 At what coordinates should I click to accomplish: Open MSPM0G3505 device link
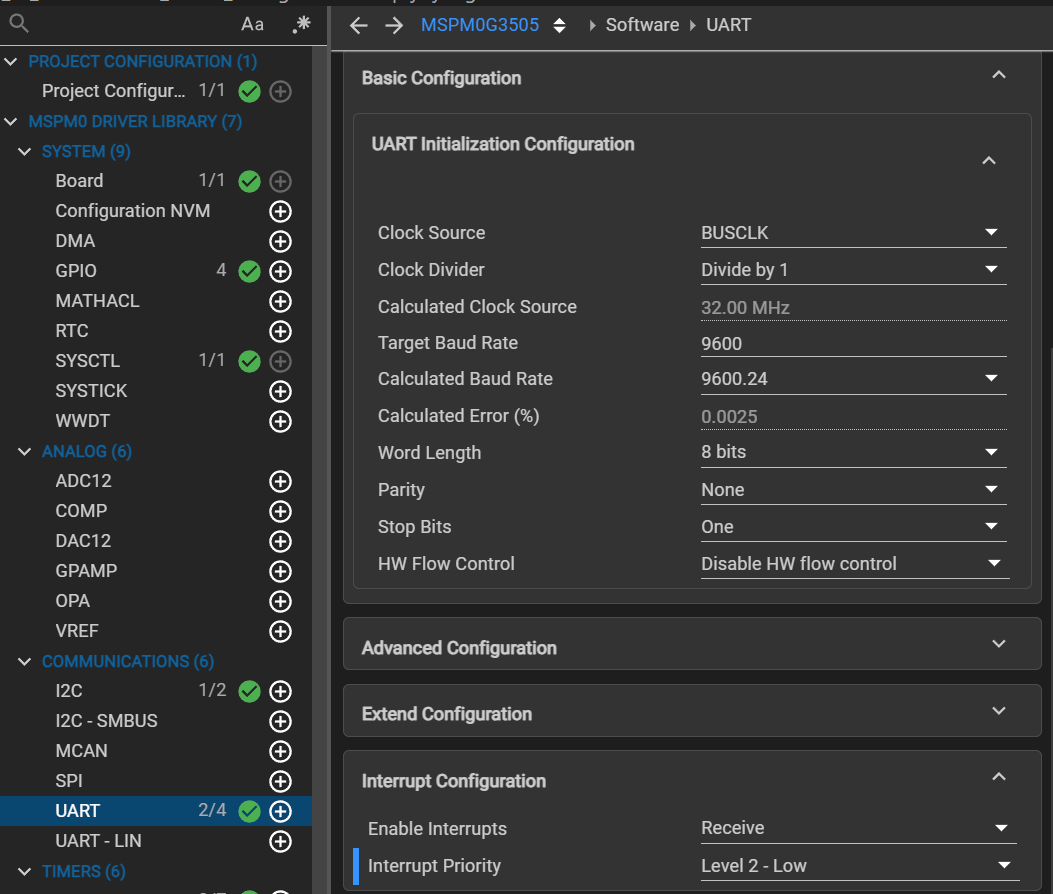coord(479,25)
